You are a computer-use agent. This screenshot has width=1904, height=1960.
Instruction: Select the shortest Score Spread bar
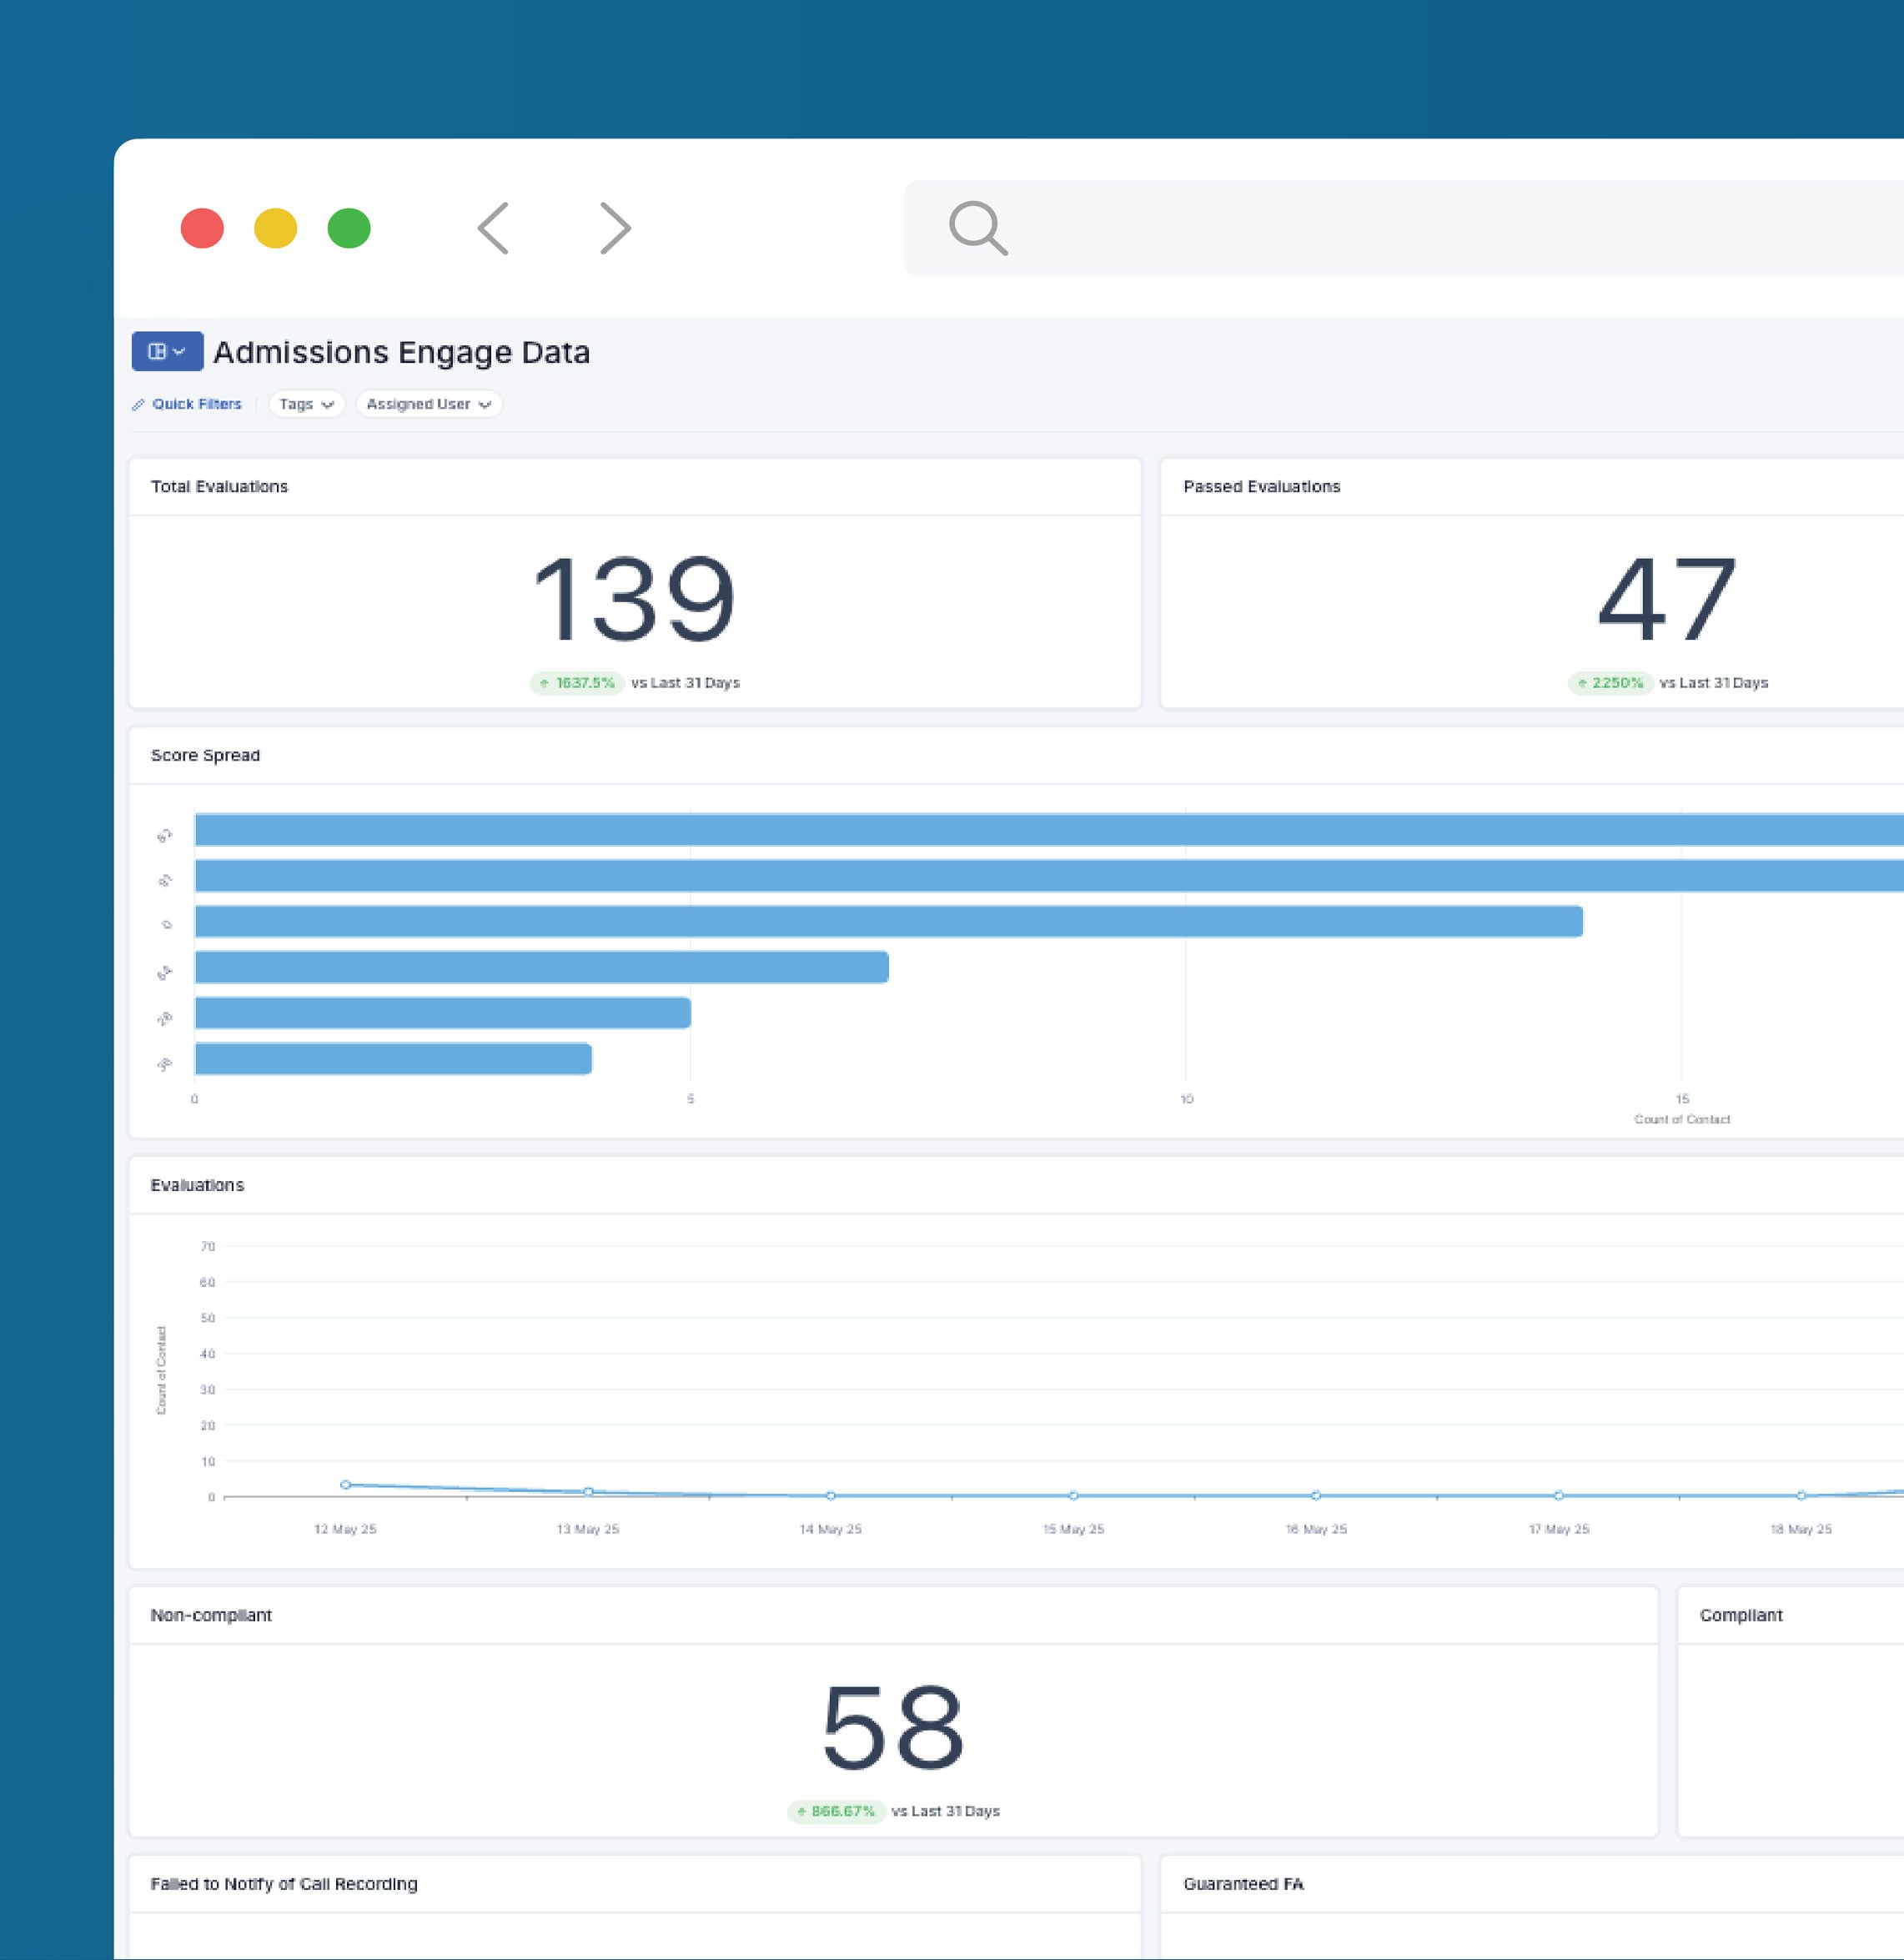tap(393, 1059)
